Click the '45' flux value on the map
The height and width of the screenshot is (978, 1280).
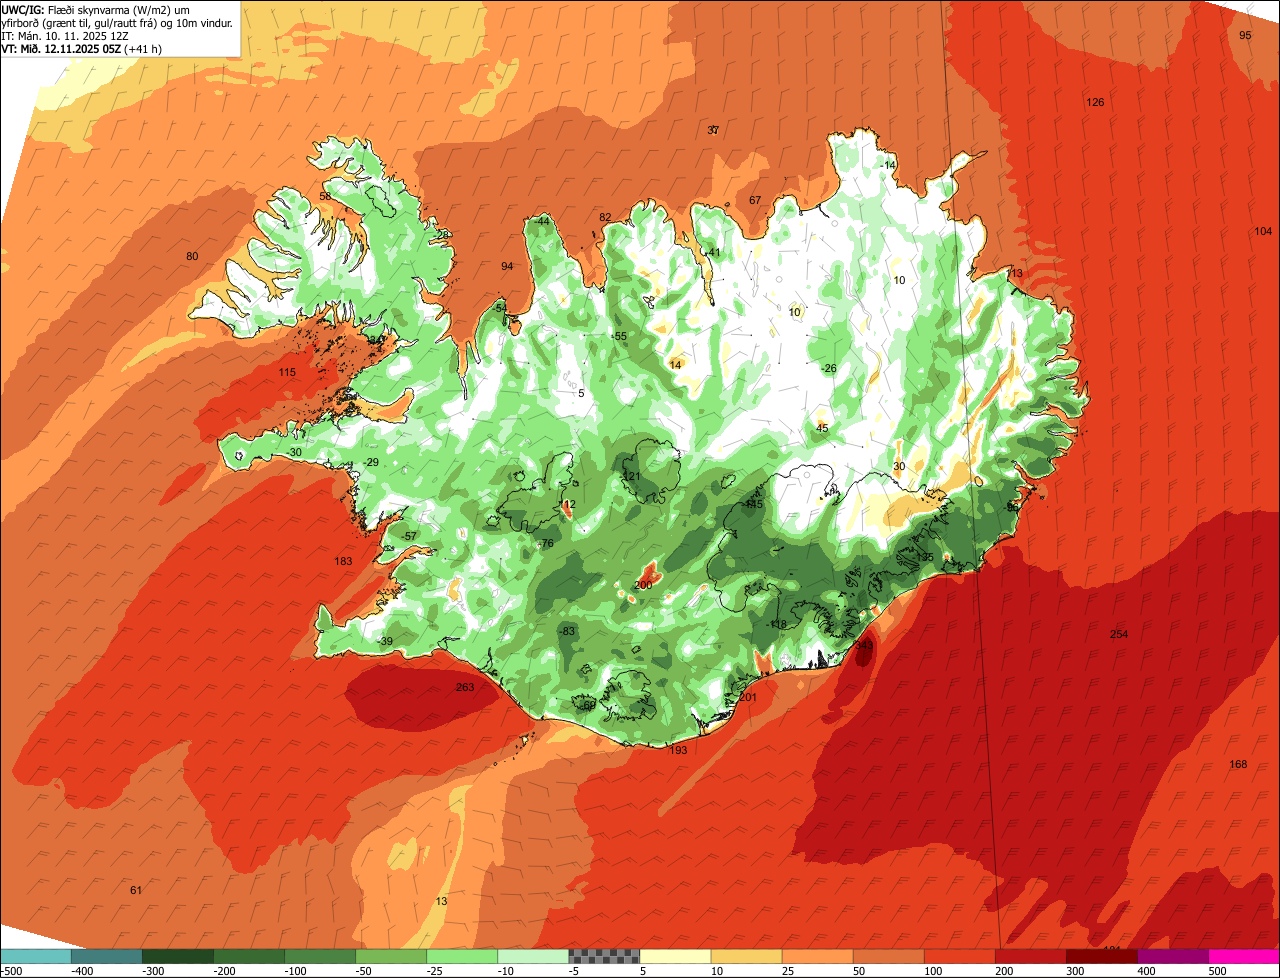click(822, 428)
